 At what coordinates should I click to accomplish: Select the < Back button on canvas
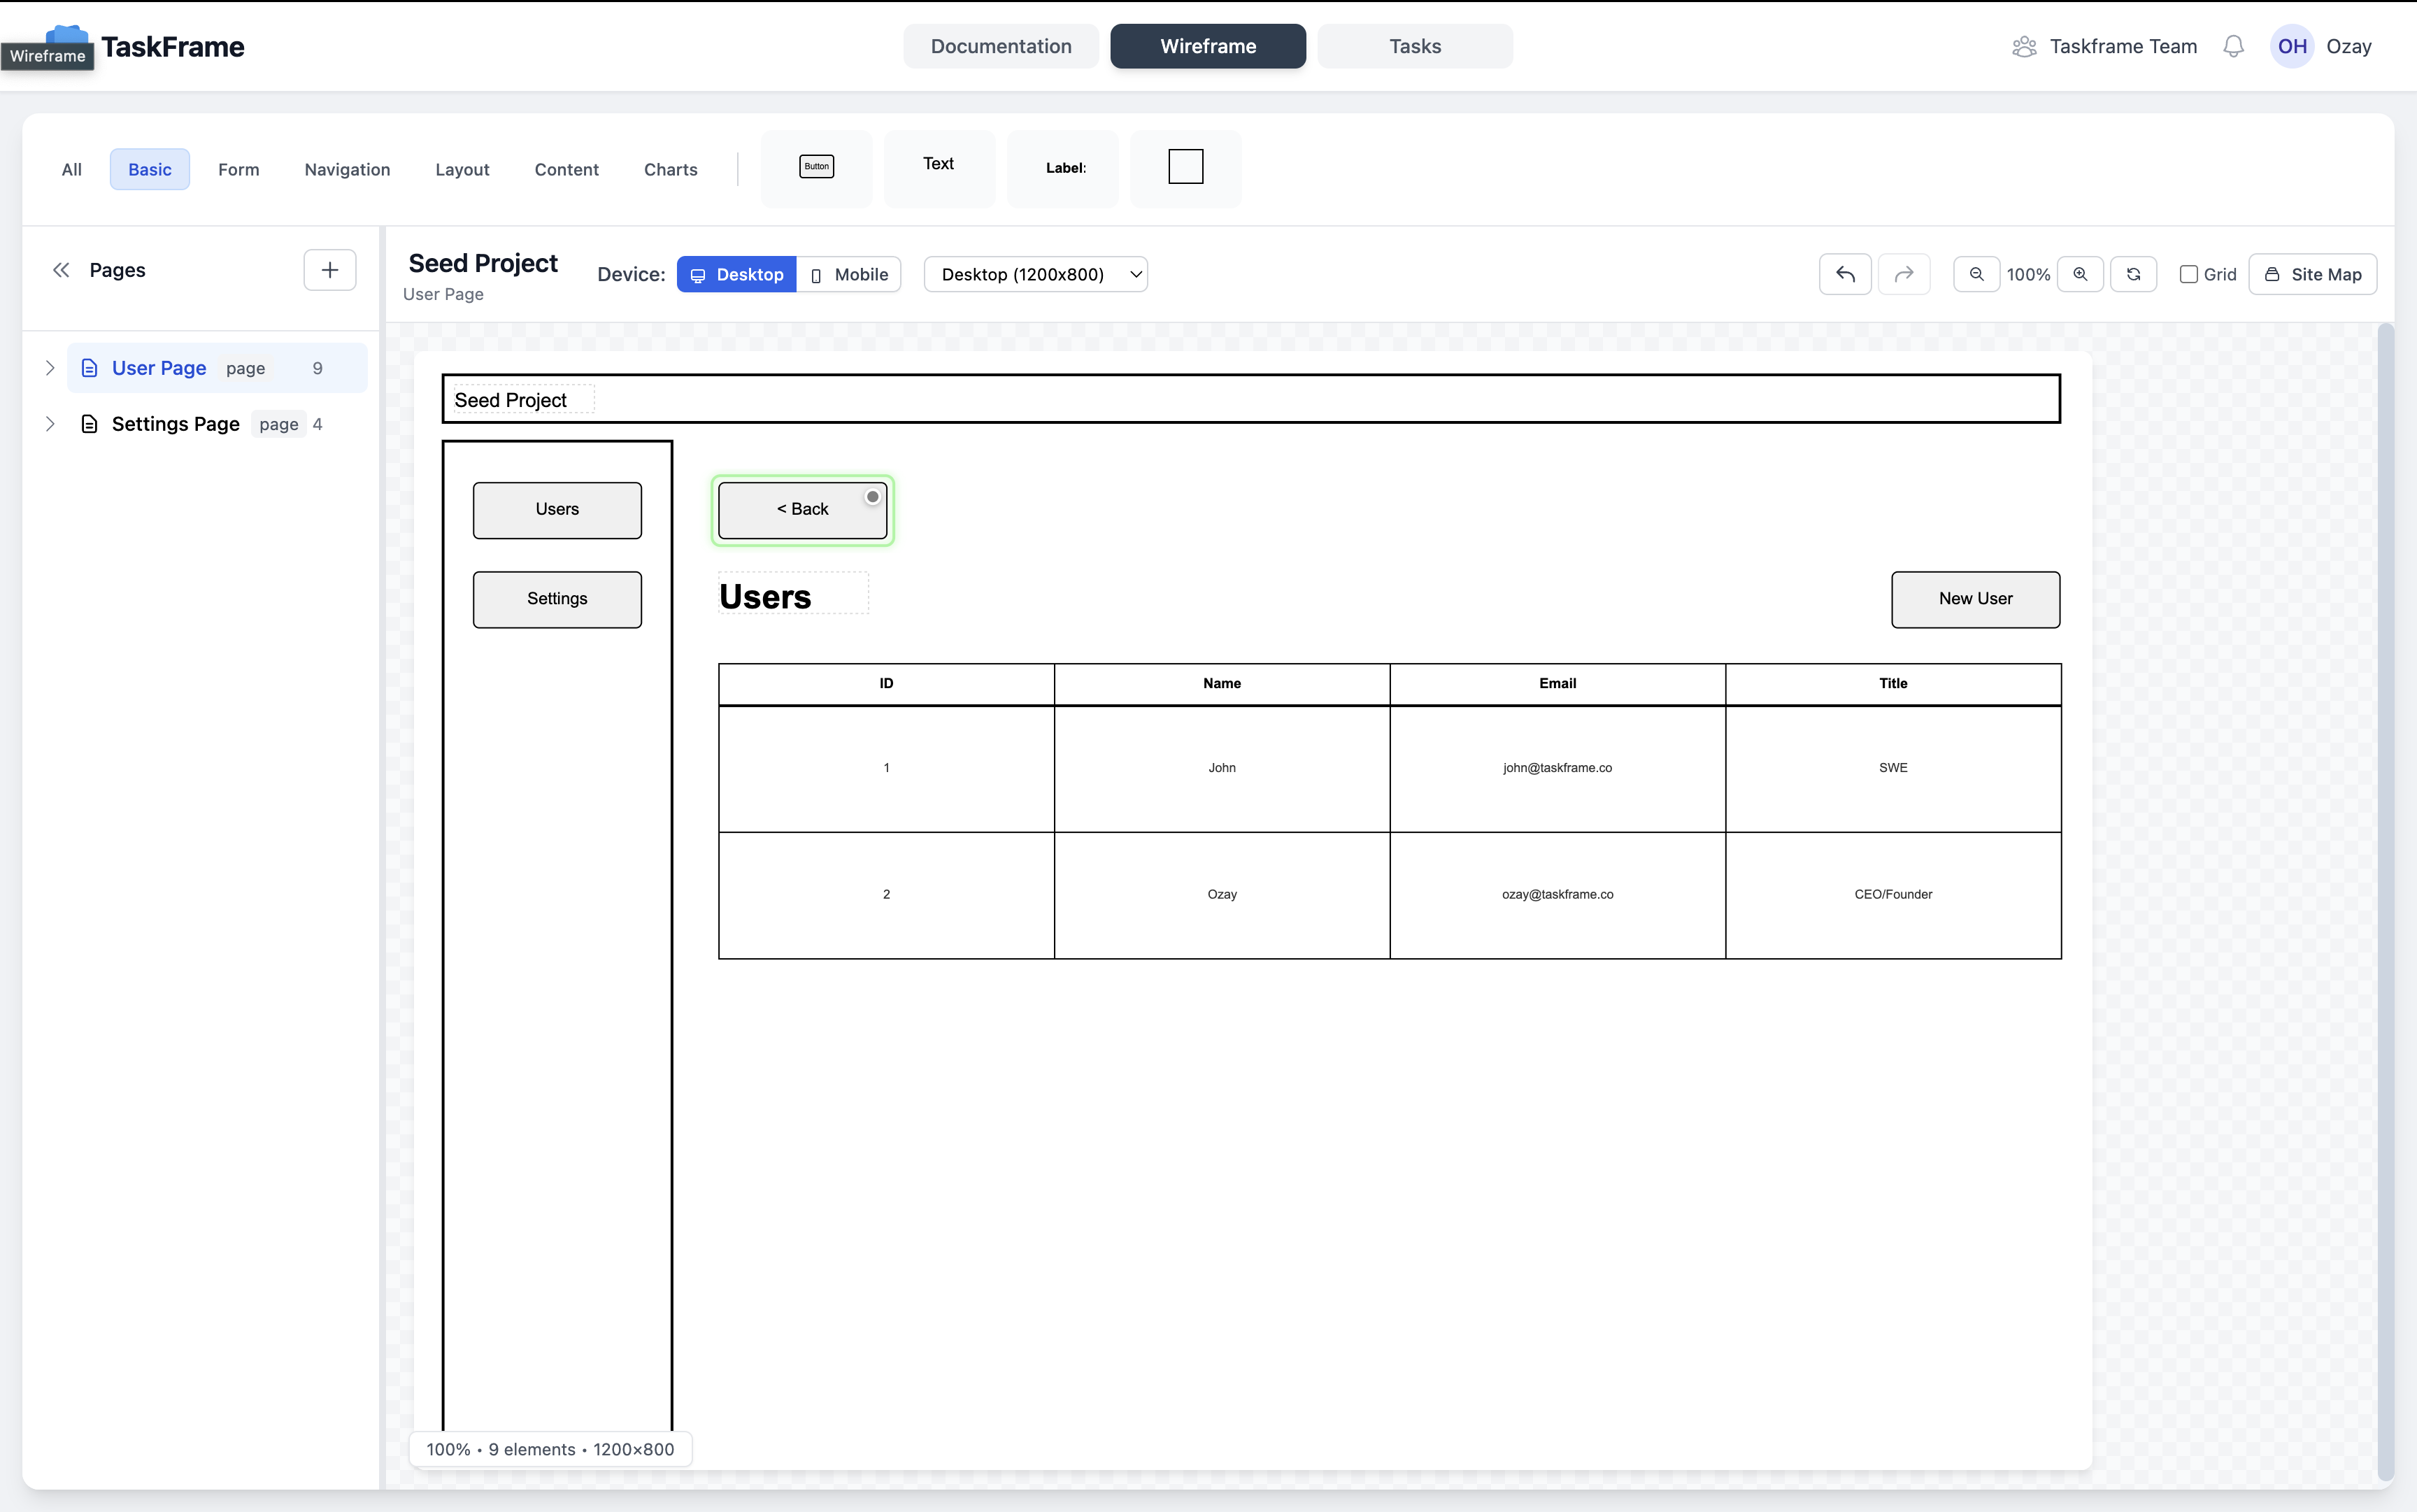[x=802, y=510]
